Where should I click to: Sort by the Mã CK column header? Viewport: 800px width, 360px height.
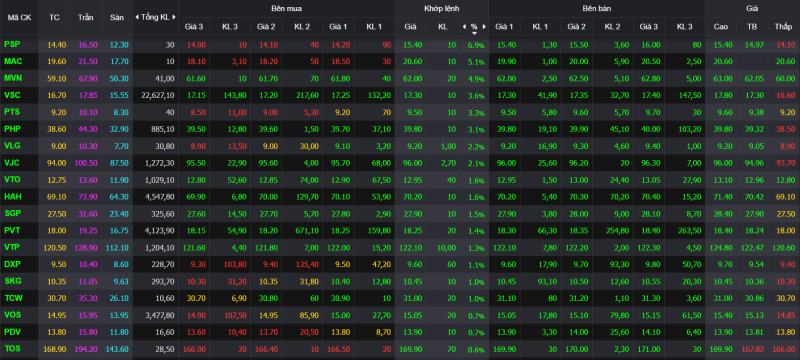point(19,17)
